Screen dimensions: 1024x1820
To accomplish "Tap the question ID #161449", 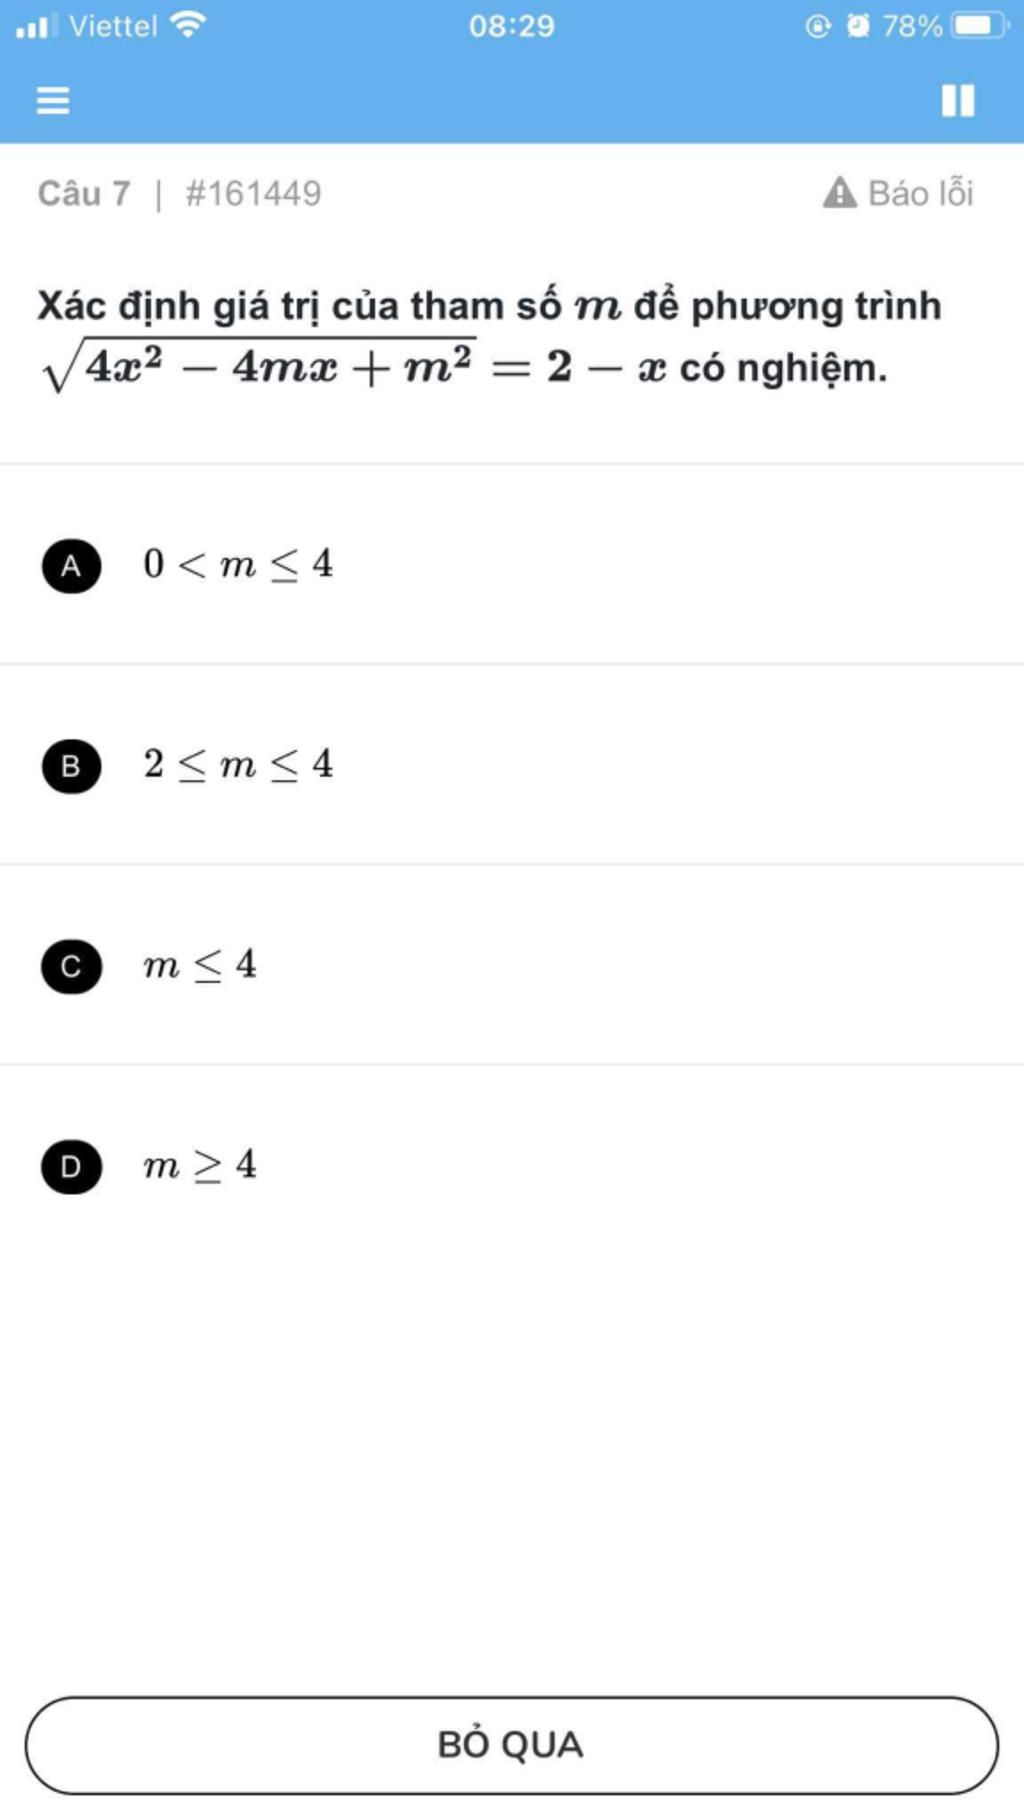I will tap(253, 193).
